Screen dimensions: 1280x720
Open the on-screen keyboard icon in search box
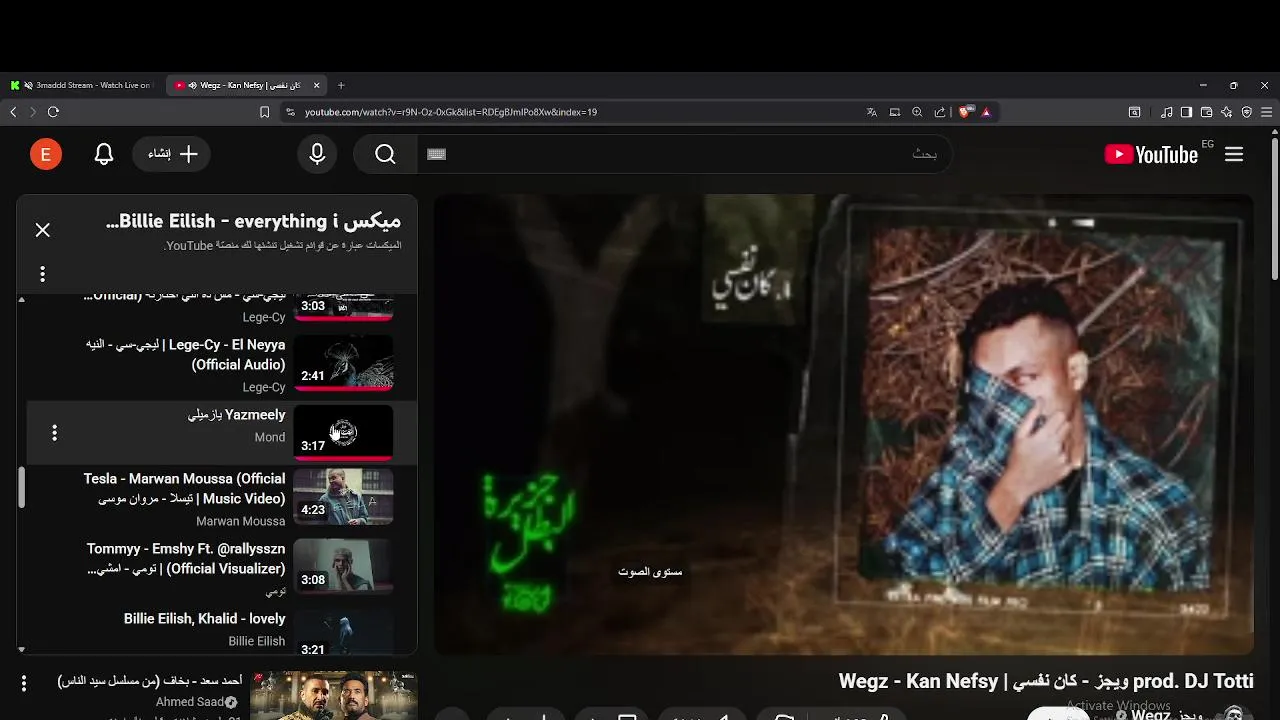pos(436,154)
